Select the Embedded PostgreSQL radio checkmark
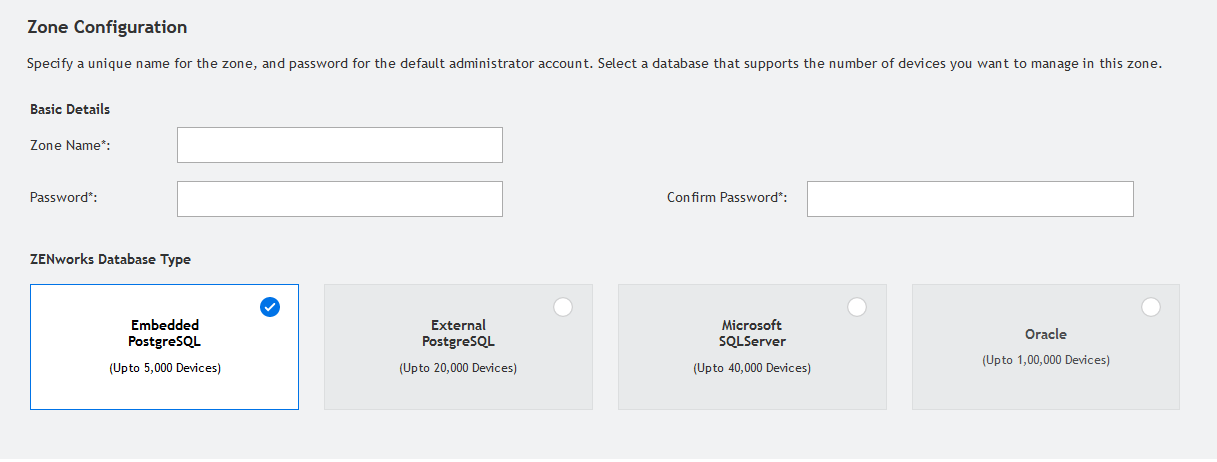 tap(270, 307)
